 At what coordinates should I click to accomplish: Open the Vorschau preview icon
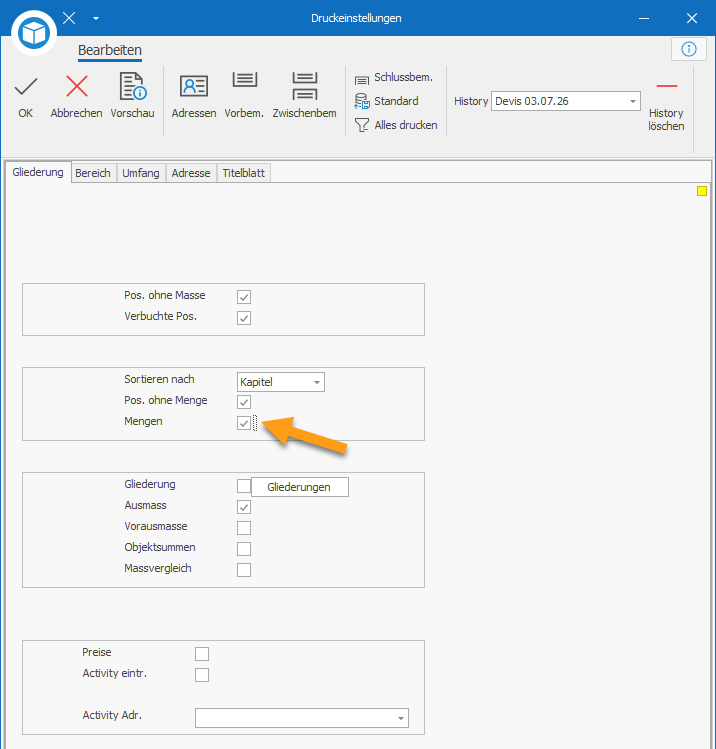[x=132, y=86]
